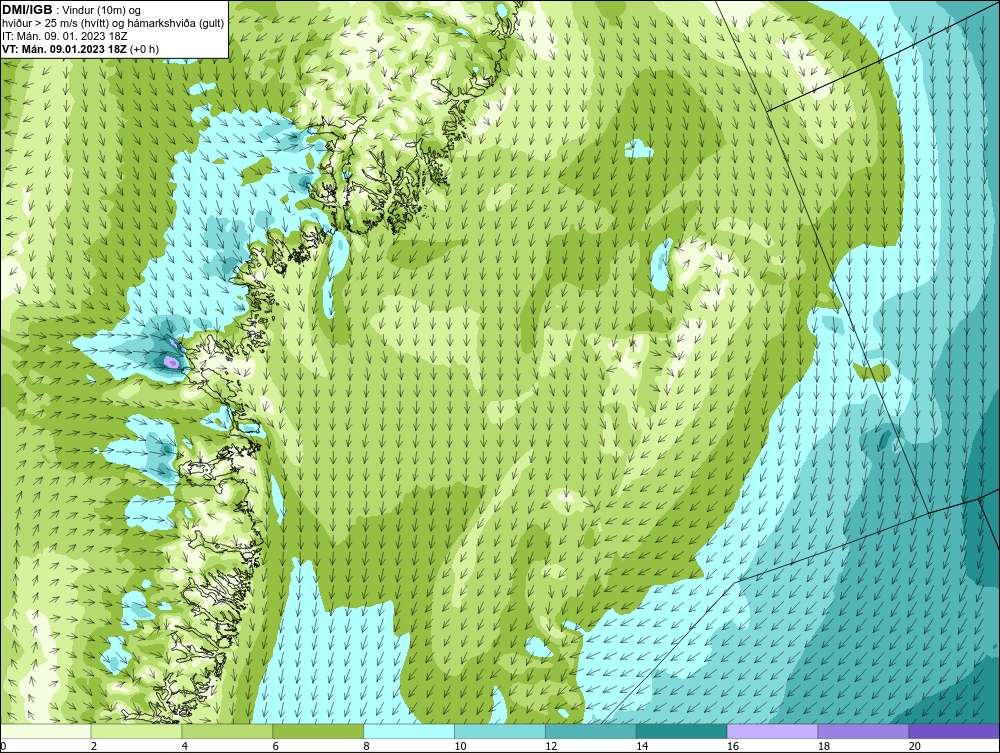Click the legend value label 20
Viewport: 1000px width, 753px height.
(x=915, y=746)
